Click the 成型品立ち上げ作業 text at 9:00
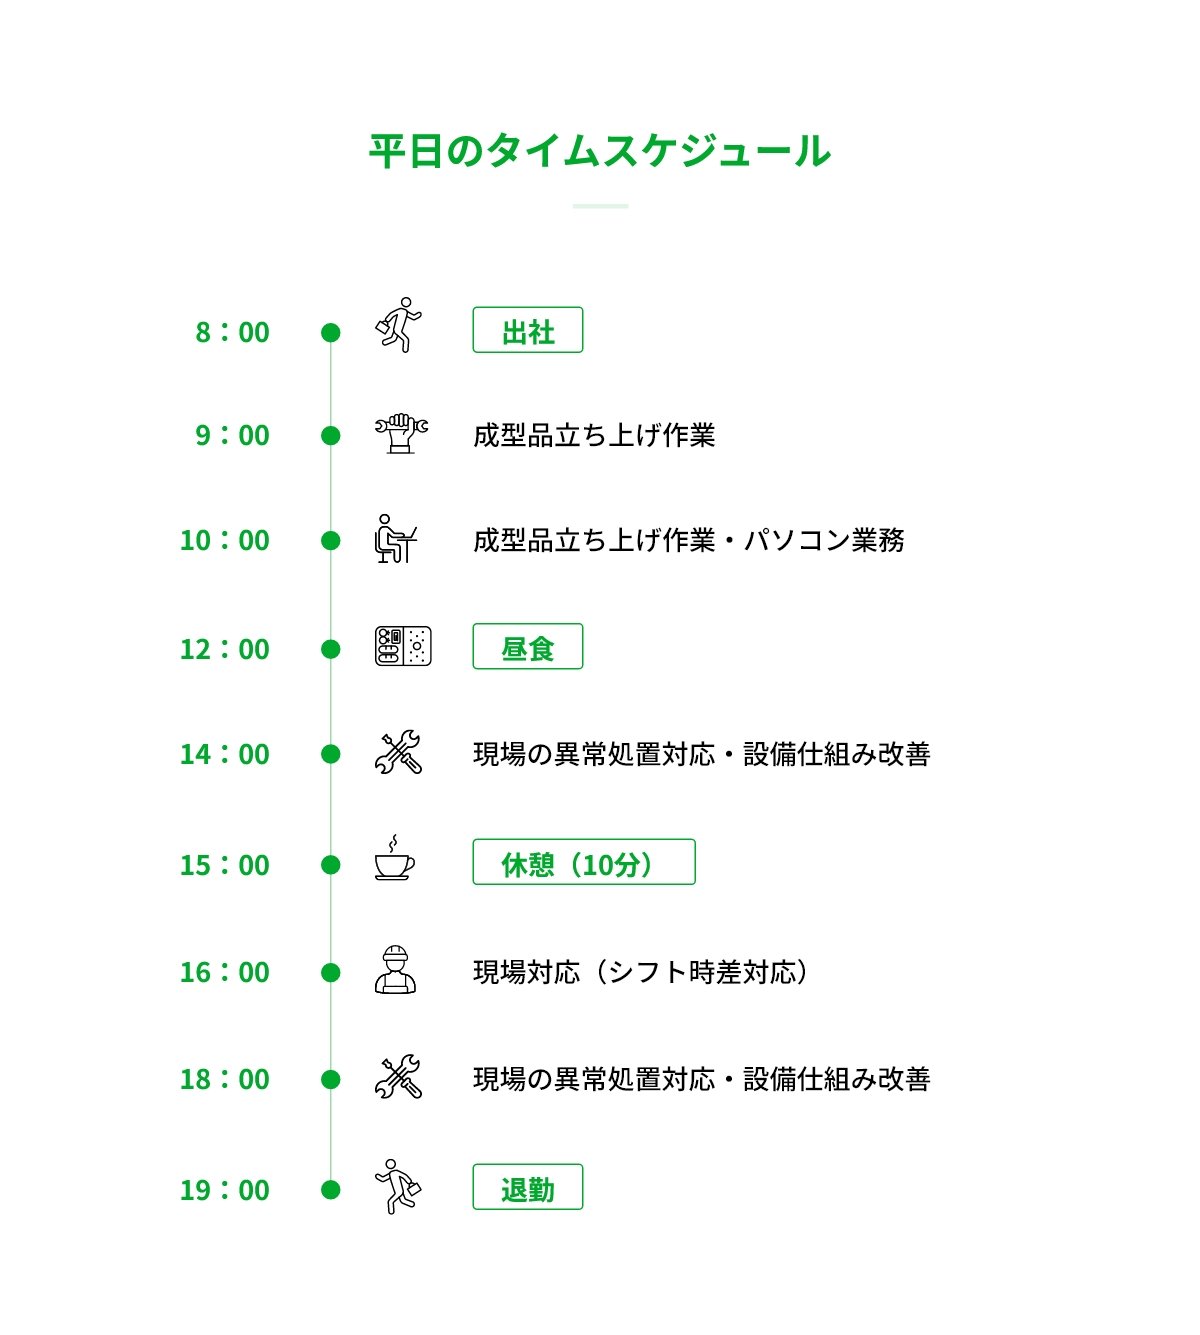This screenshot has height=1335, width=1200. pos(594,435)
